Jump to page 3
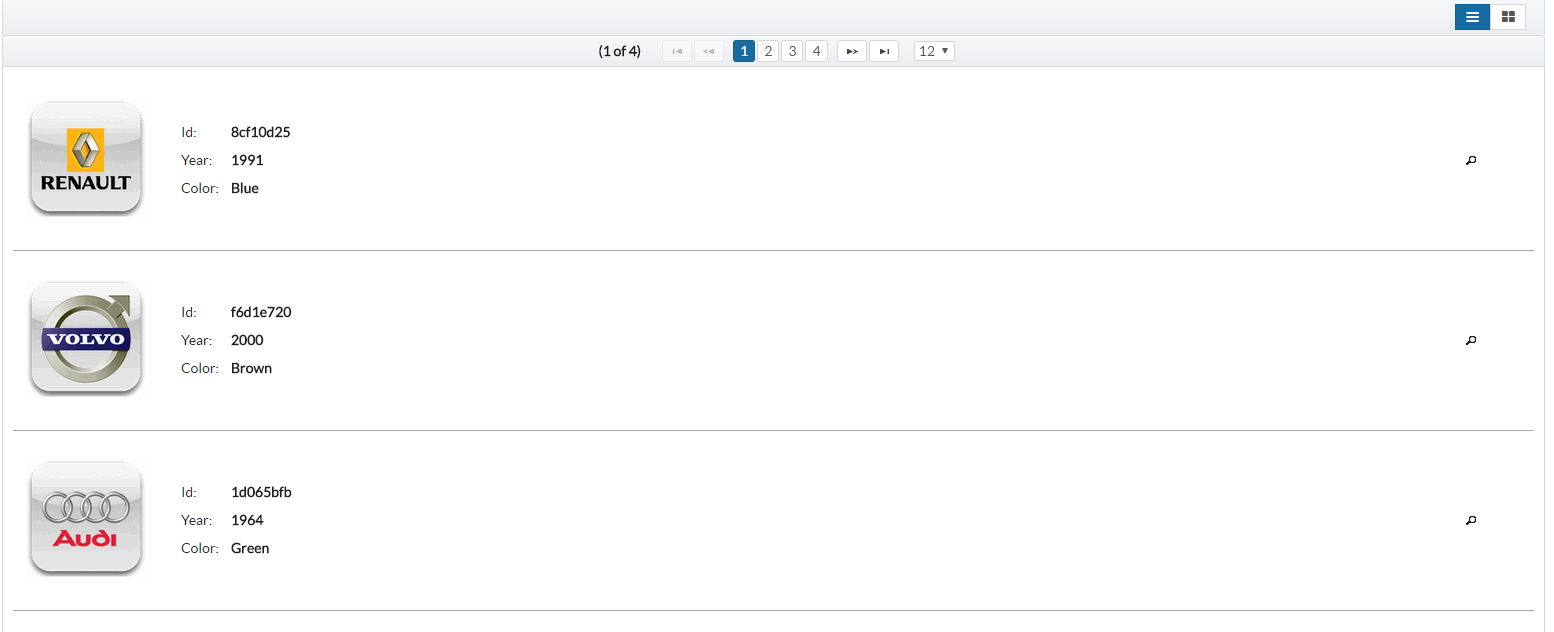This screenshot has height=632, width=1554. [x=792, y=51]
